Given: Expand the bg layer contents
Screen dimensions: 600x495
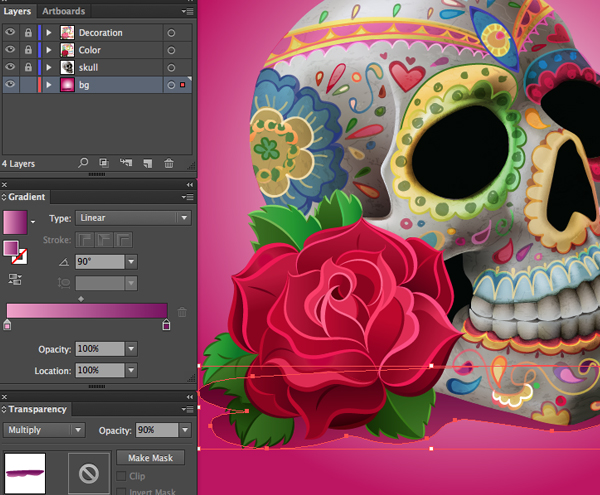Looking at the screenshot, I should click(49, 85).
